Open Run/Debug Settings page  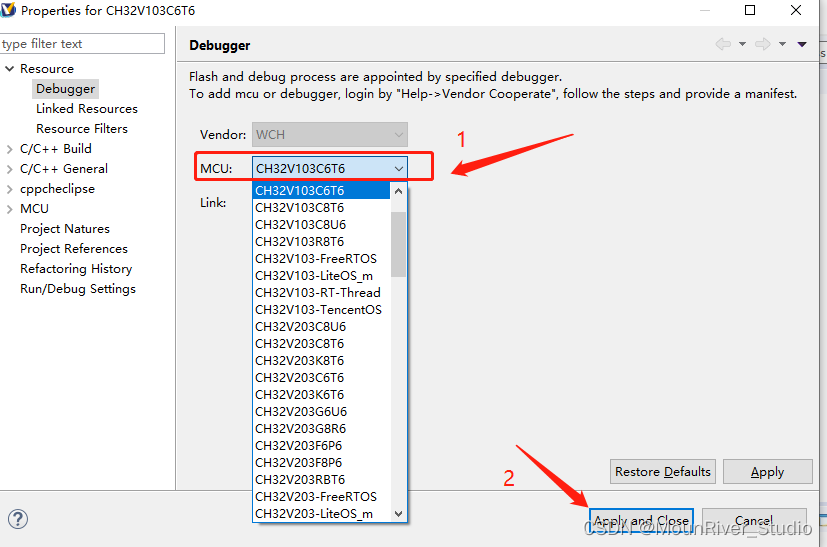[78, 289]
